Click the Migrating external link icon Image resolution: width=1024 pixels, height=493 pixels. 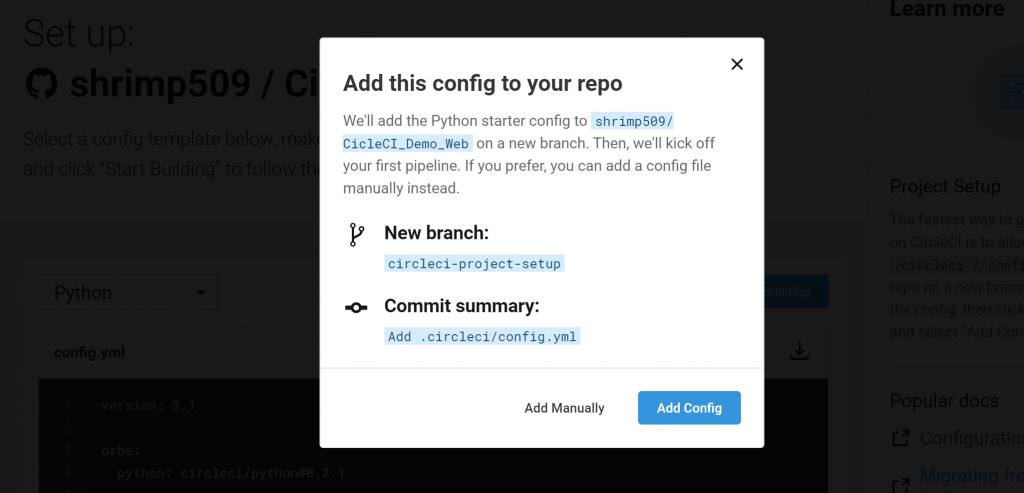point(901,485)
